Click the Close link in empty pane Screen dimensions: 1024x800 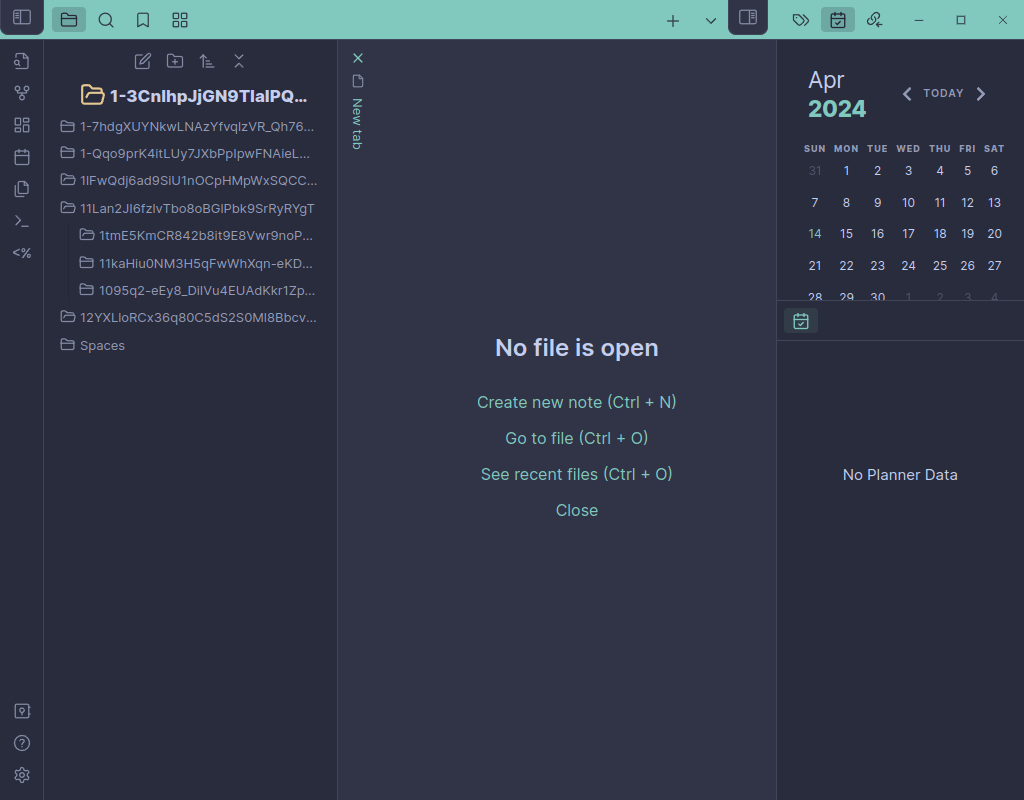(576, 510)
